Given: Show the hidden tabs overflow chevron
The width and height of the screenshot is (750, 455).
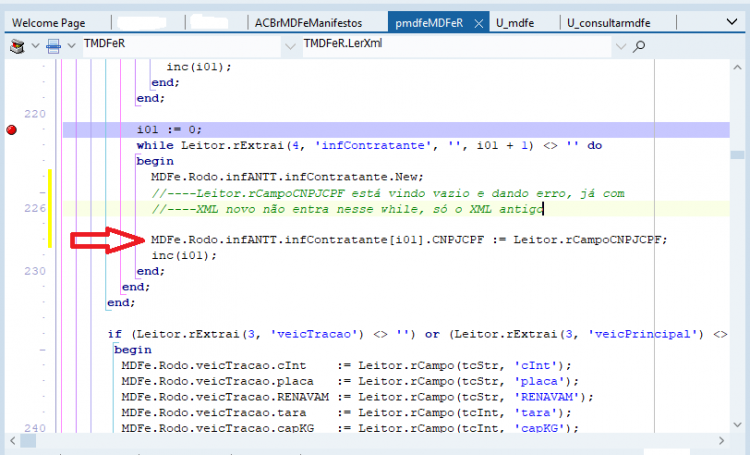Looking at the screenshot, I should pyautogui.click(x=731, y=22).
